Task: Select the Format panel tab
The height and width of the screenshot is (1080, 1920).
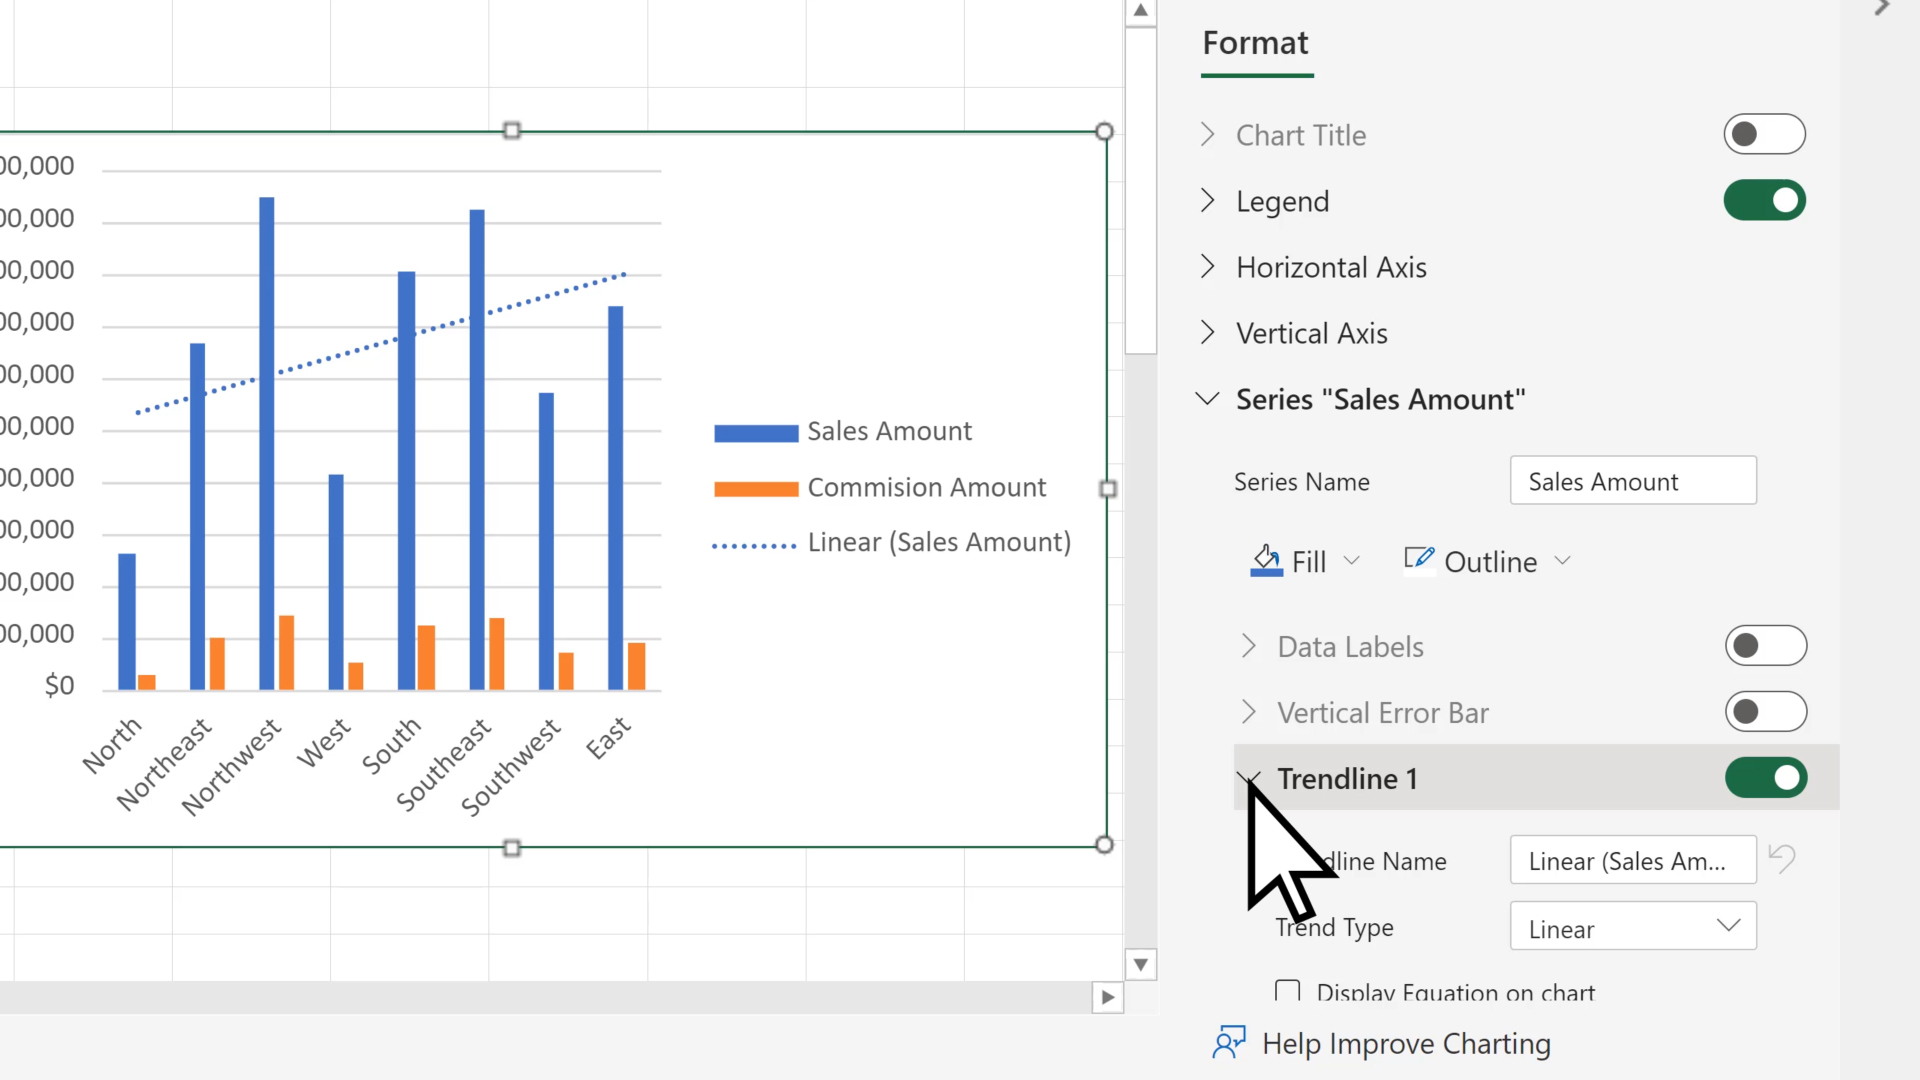Action: tap(1255, 41)
